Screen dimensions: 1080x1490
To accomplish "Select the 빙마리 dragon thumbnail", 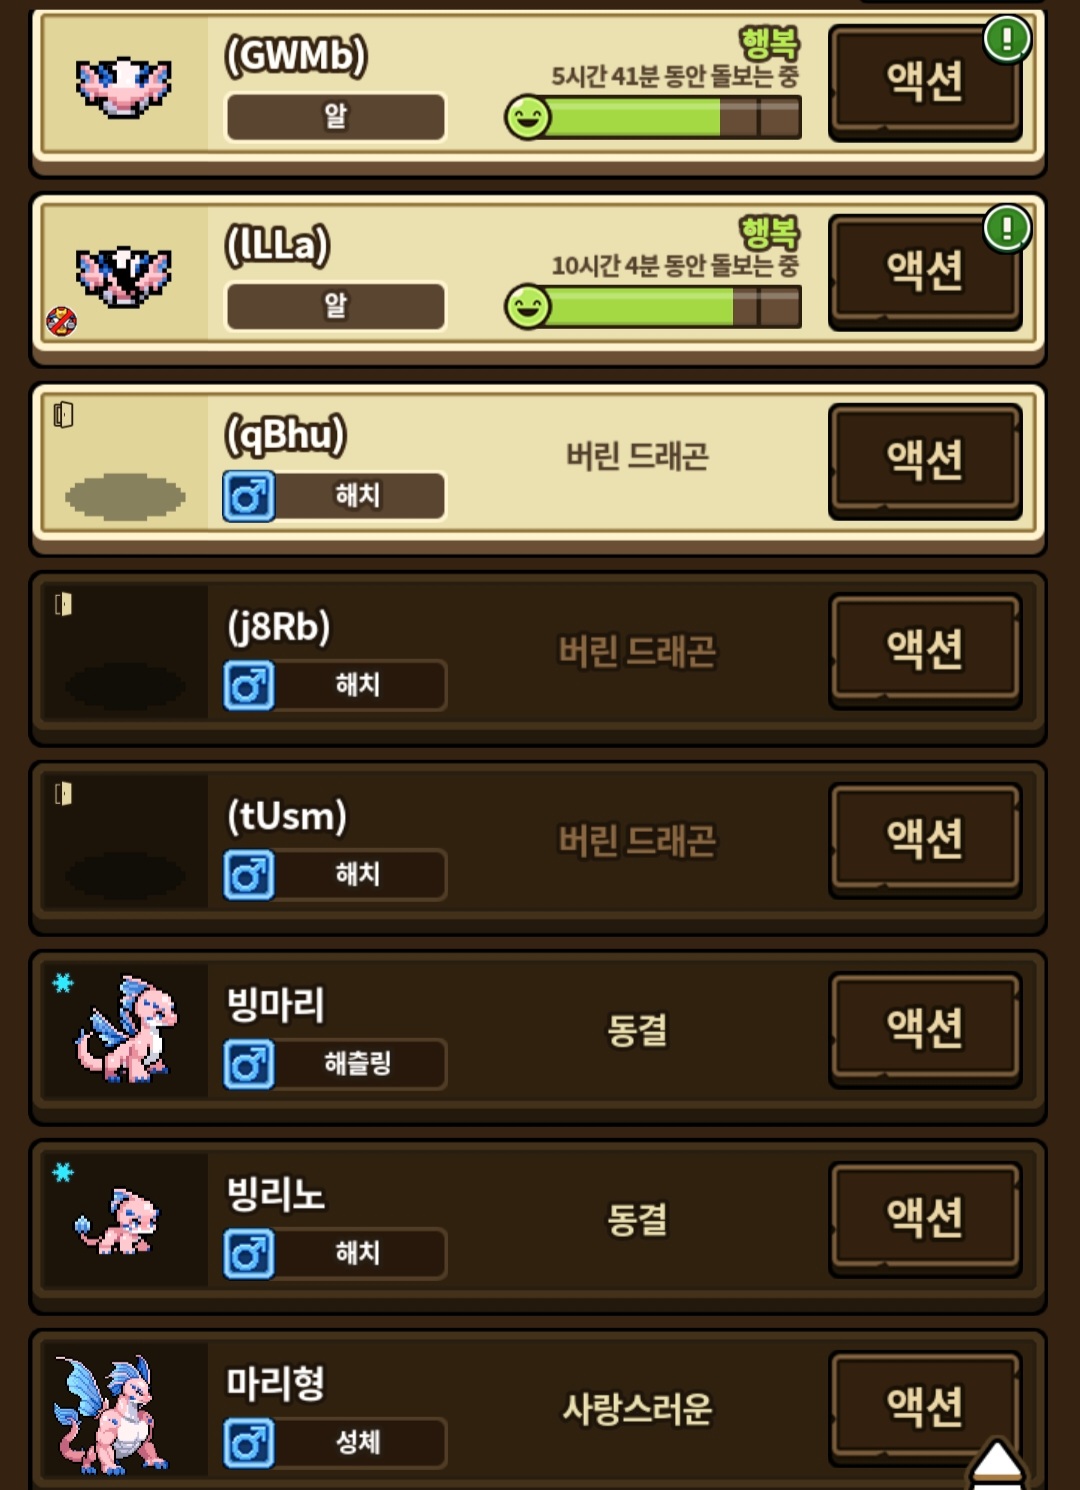I will pyautogui.click(x=125, y=1030).
